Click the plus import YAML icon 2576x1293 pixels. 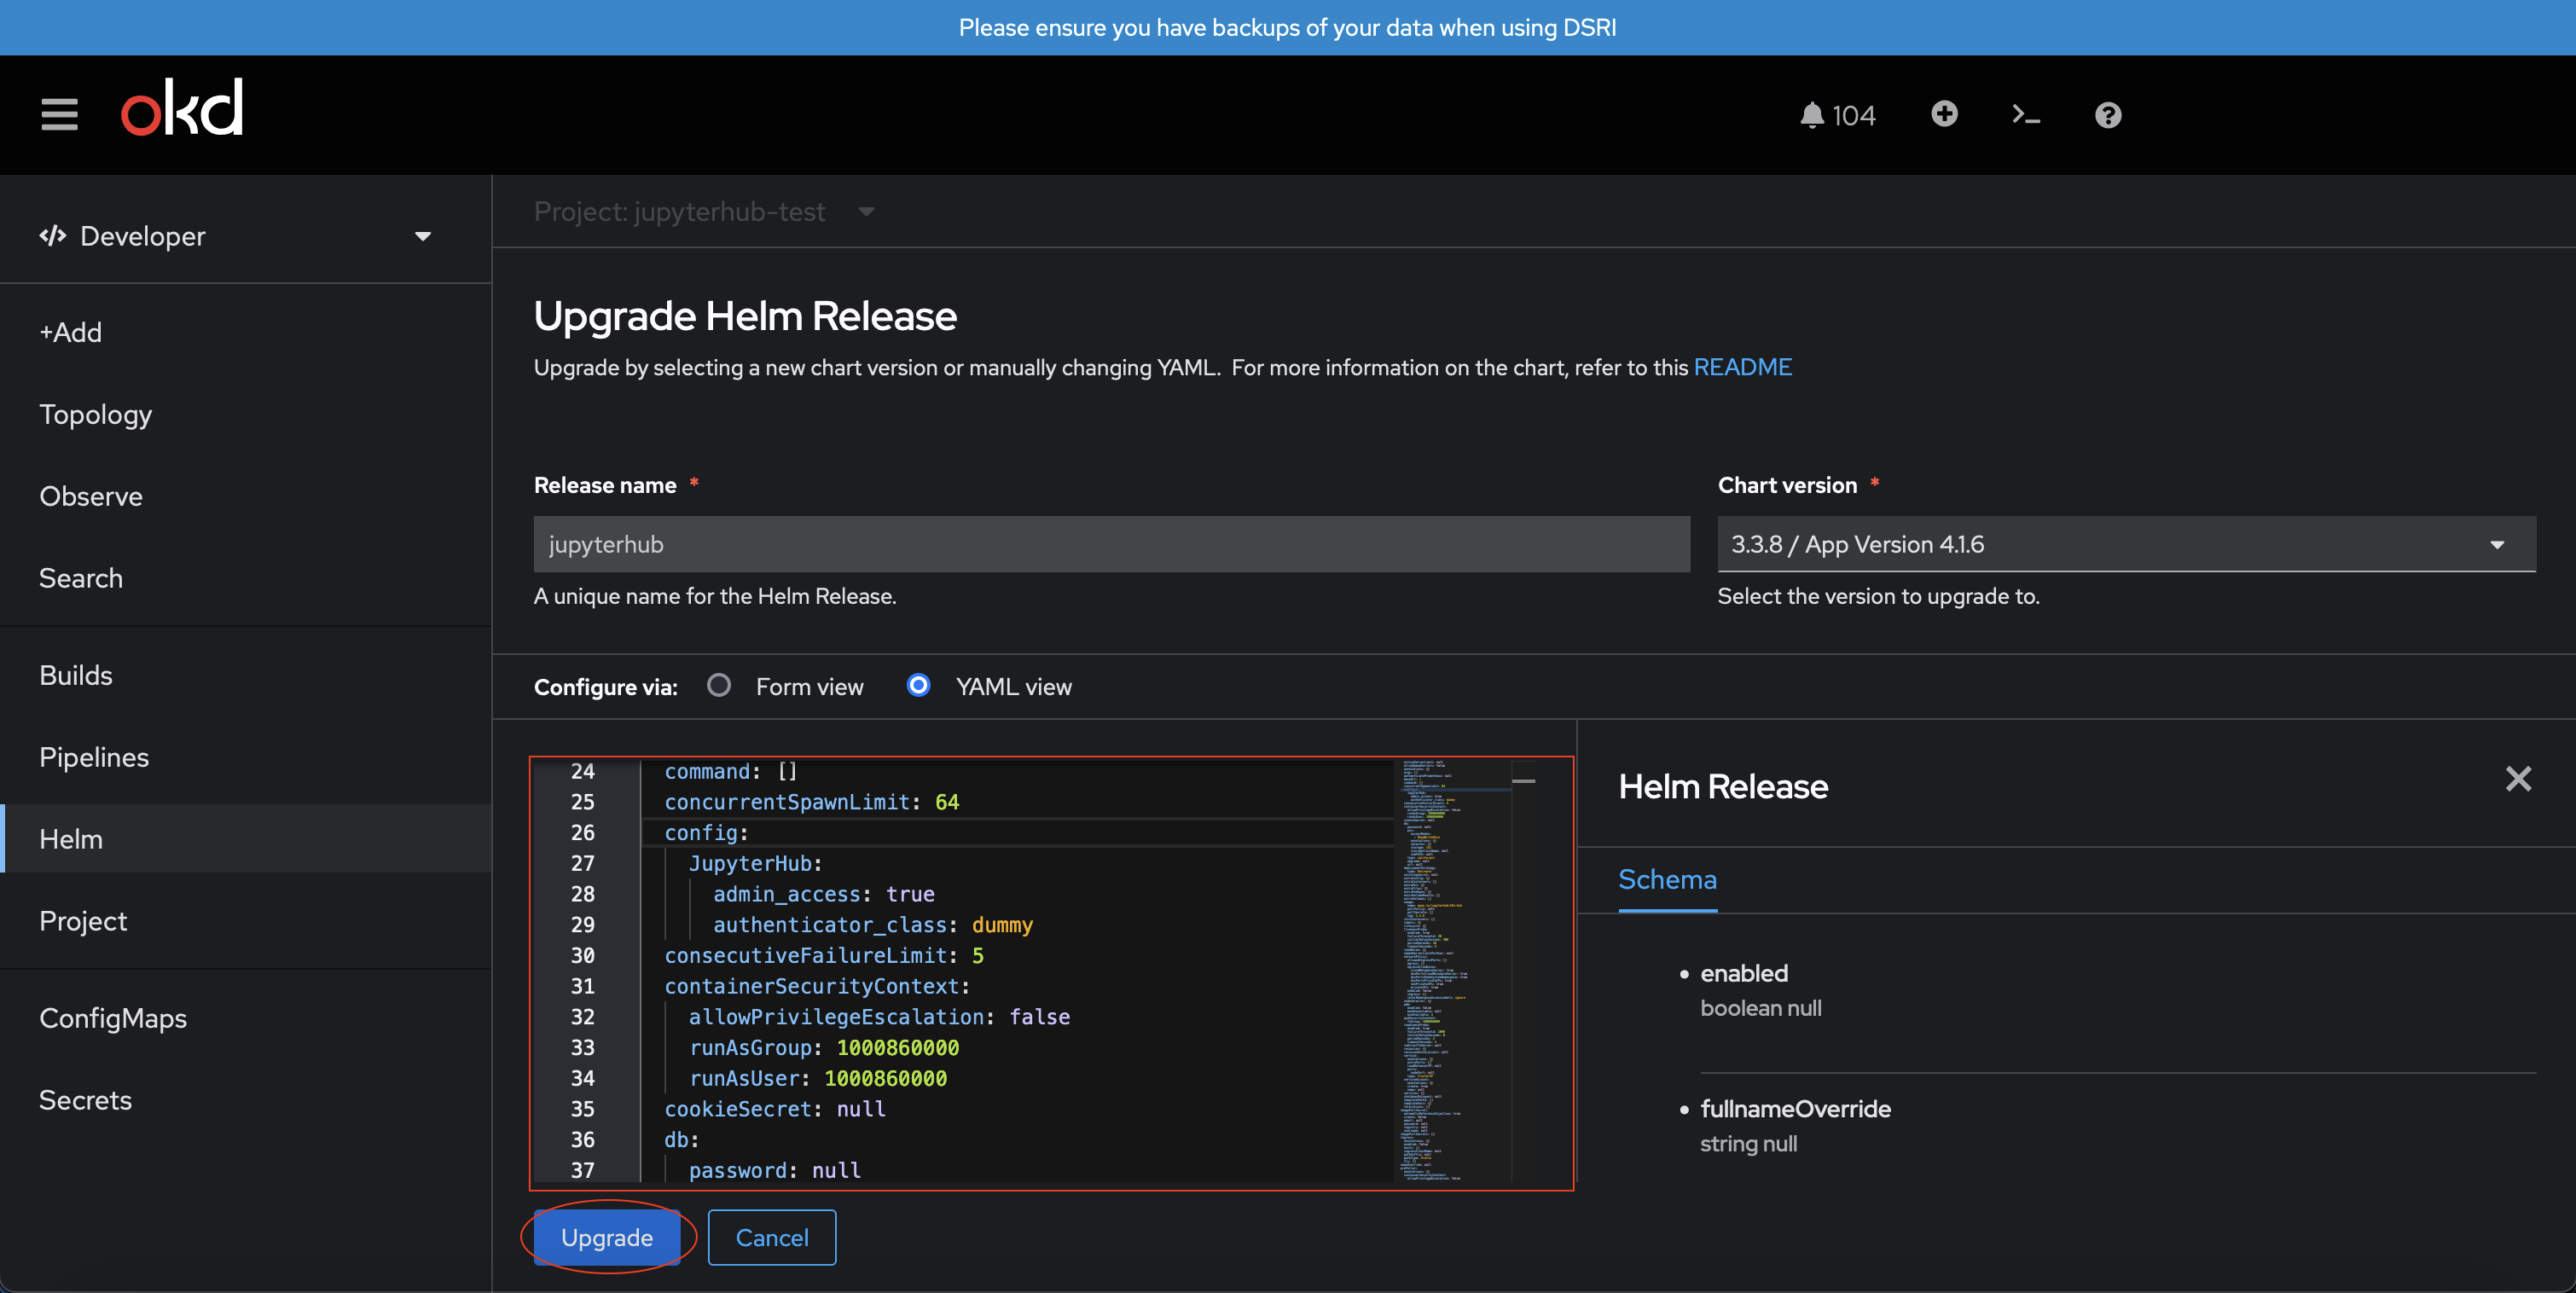(x=1944, y=114)
